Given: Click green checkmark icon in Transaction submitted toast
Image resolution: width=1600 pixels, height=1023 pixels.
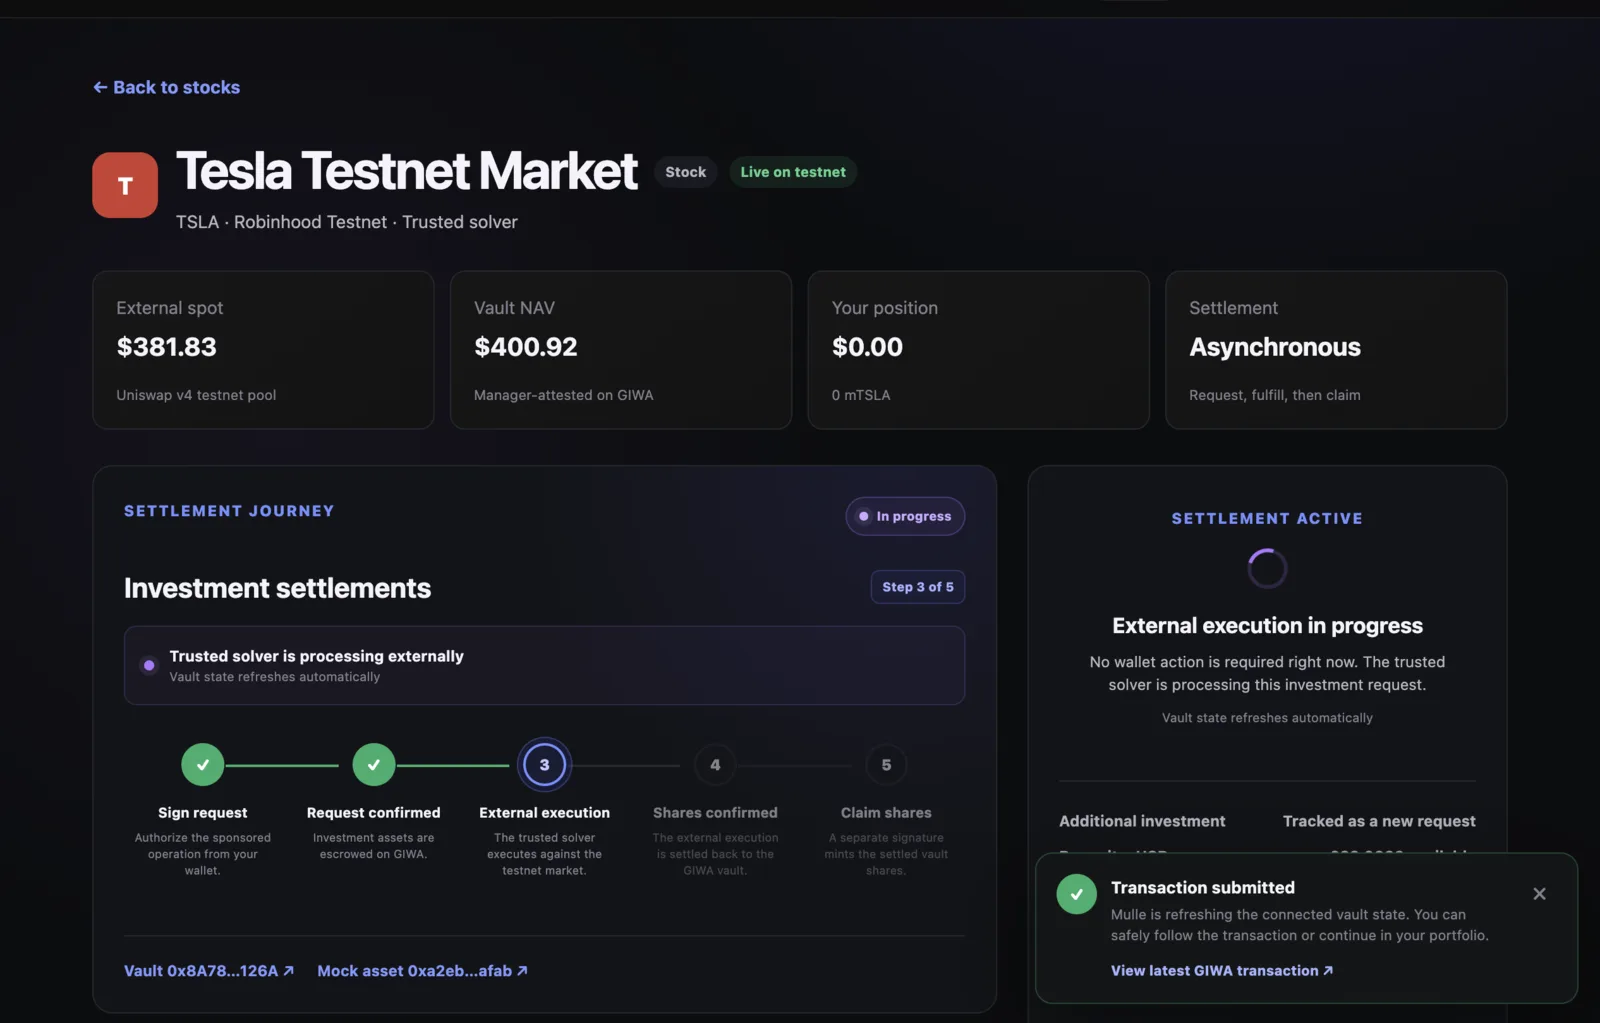Looking at the screenshot, I should click(x=1077, y=894).
